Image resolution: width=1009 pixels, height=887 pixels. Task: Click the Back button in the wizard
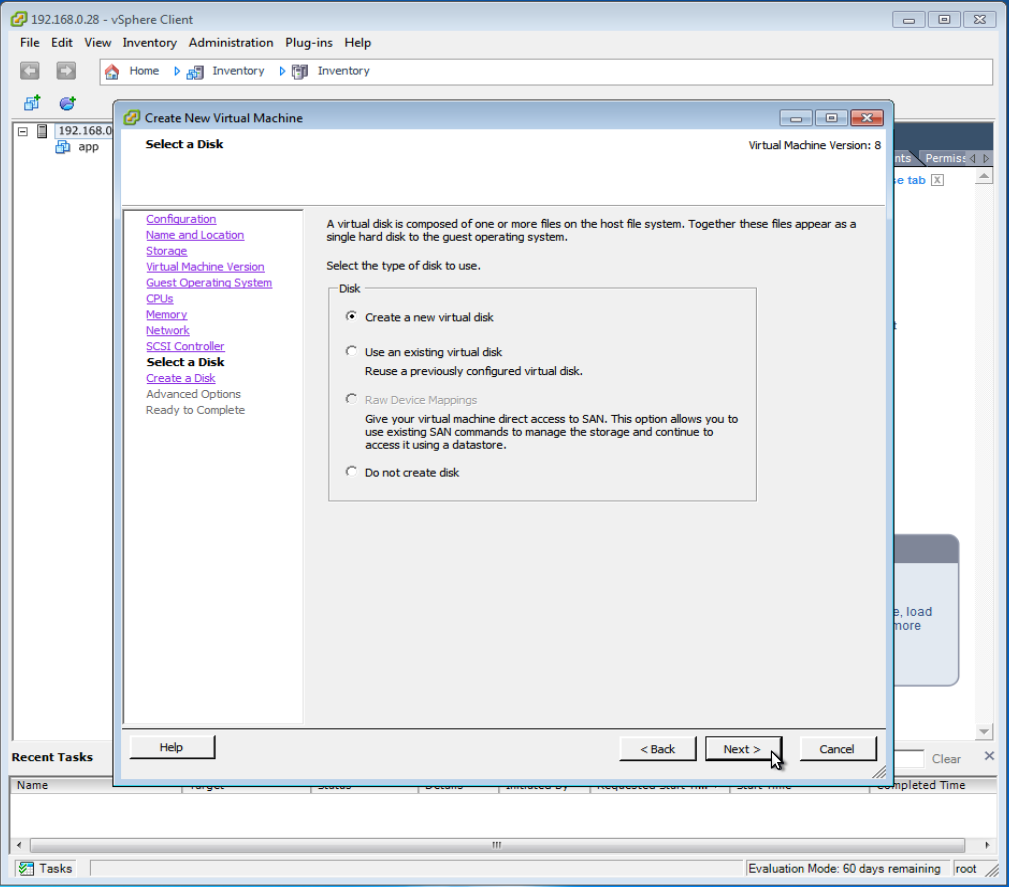click(658, 749)
